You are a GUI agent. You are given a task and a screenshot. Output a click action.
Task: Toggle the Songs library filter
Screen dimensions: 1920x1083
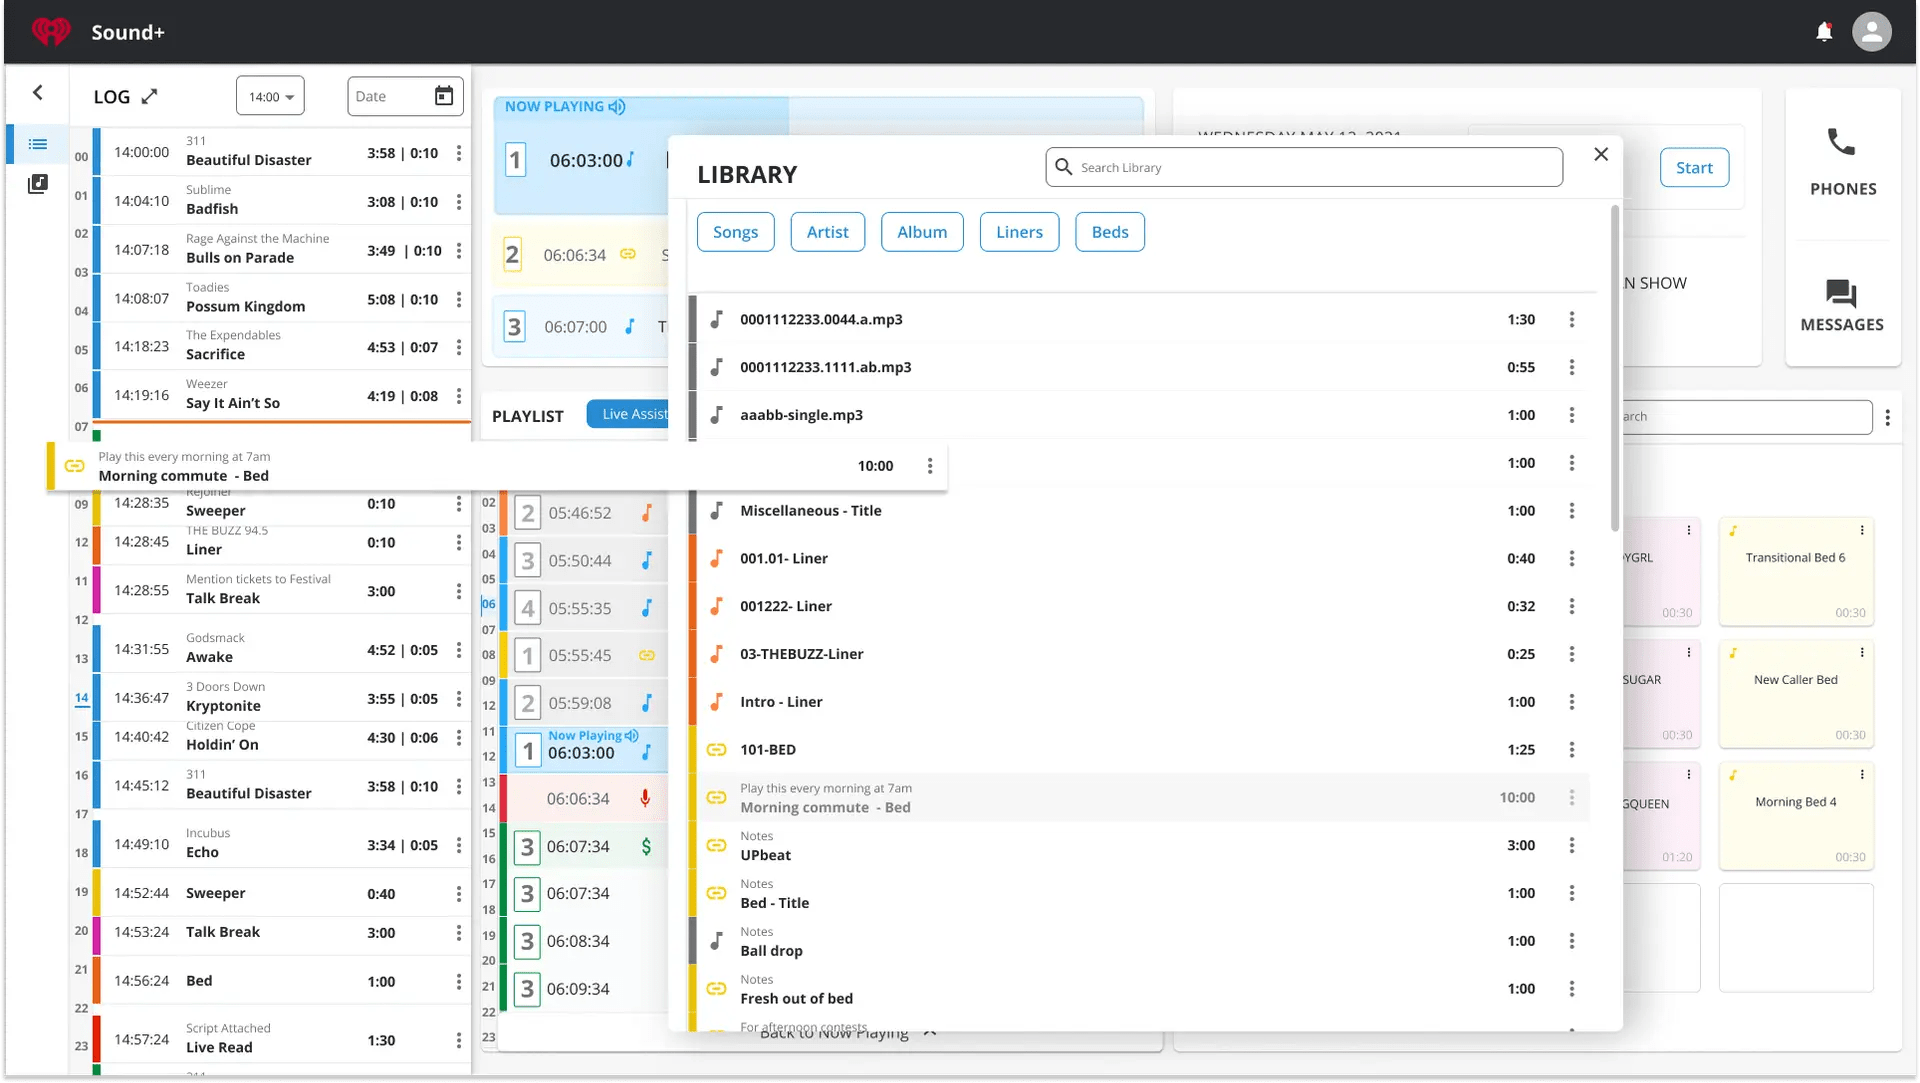click(735, 232)
